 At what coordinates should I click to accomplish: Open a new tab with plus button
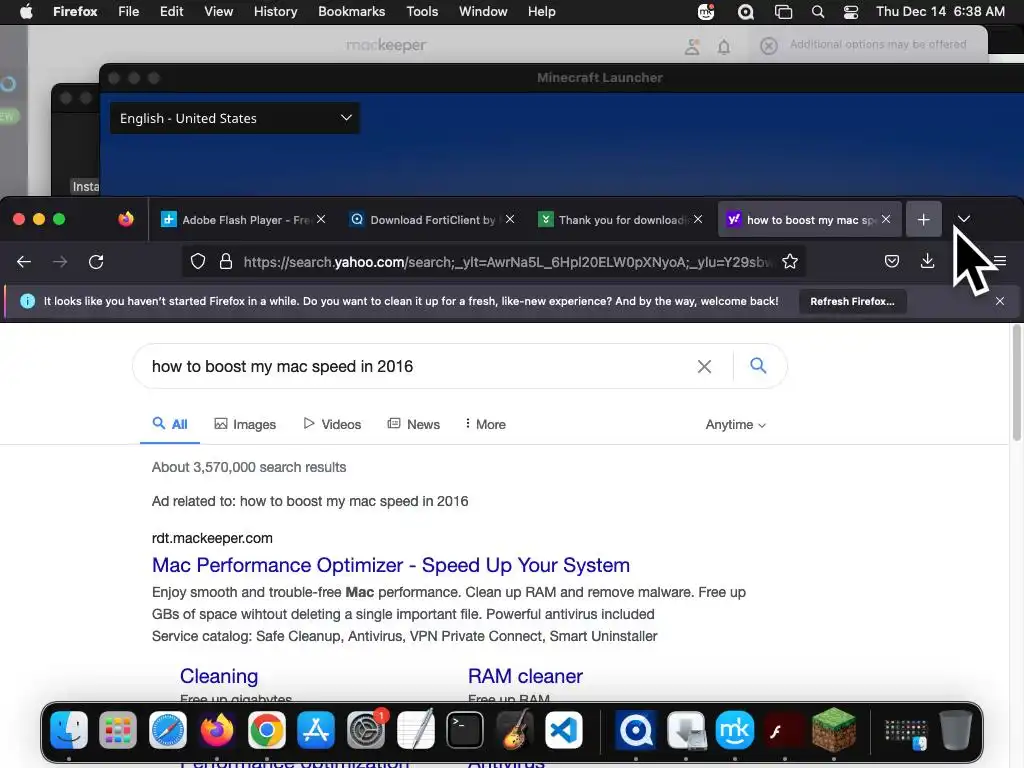pyautogui.click(x=923, y=219)
